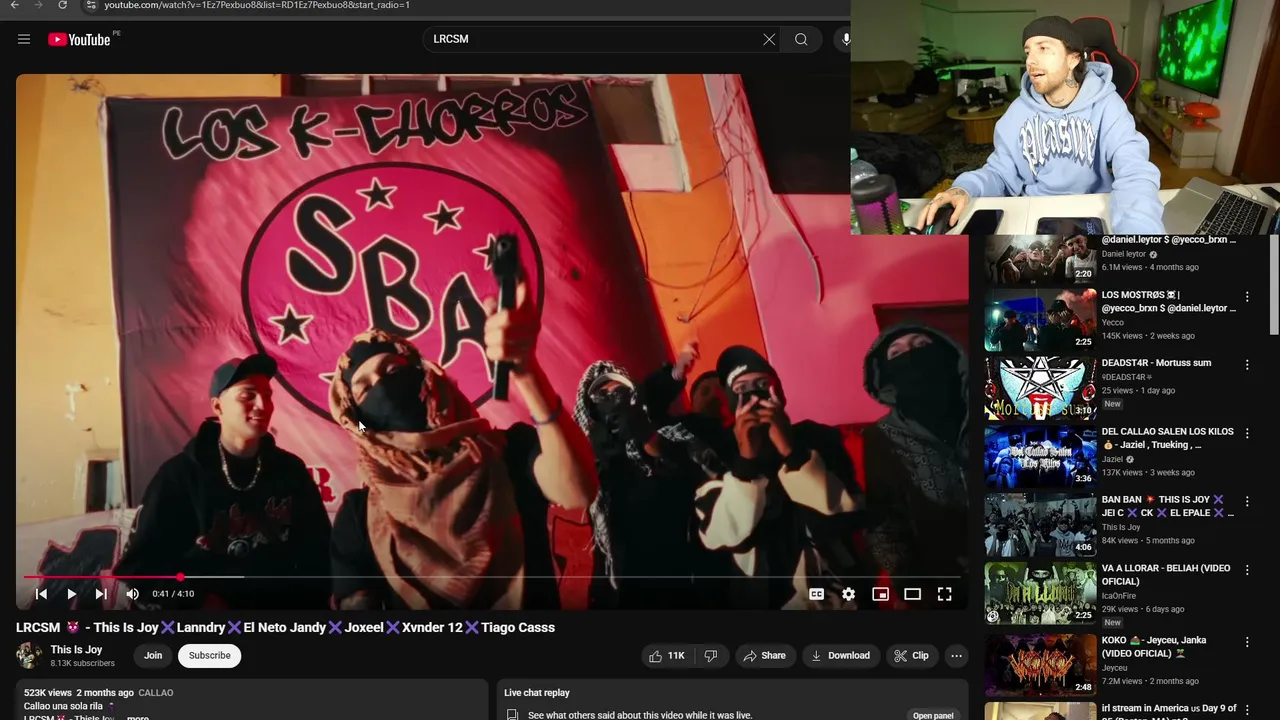Create a Clip from the video
1280x720 pixels.
click(x=911, y=656)
